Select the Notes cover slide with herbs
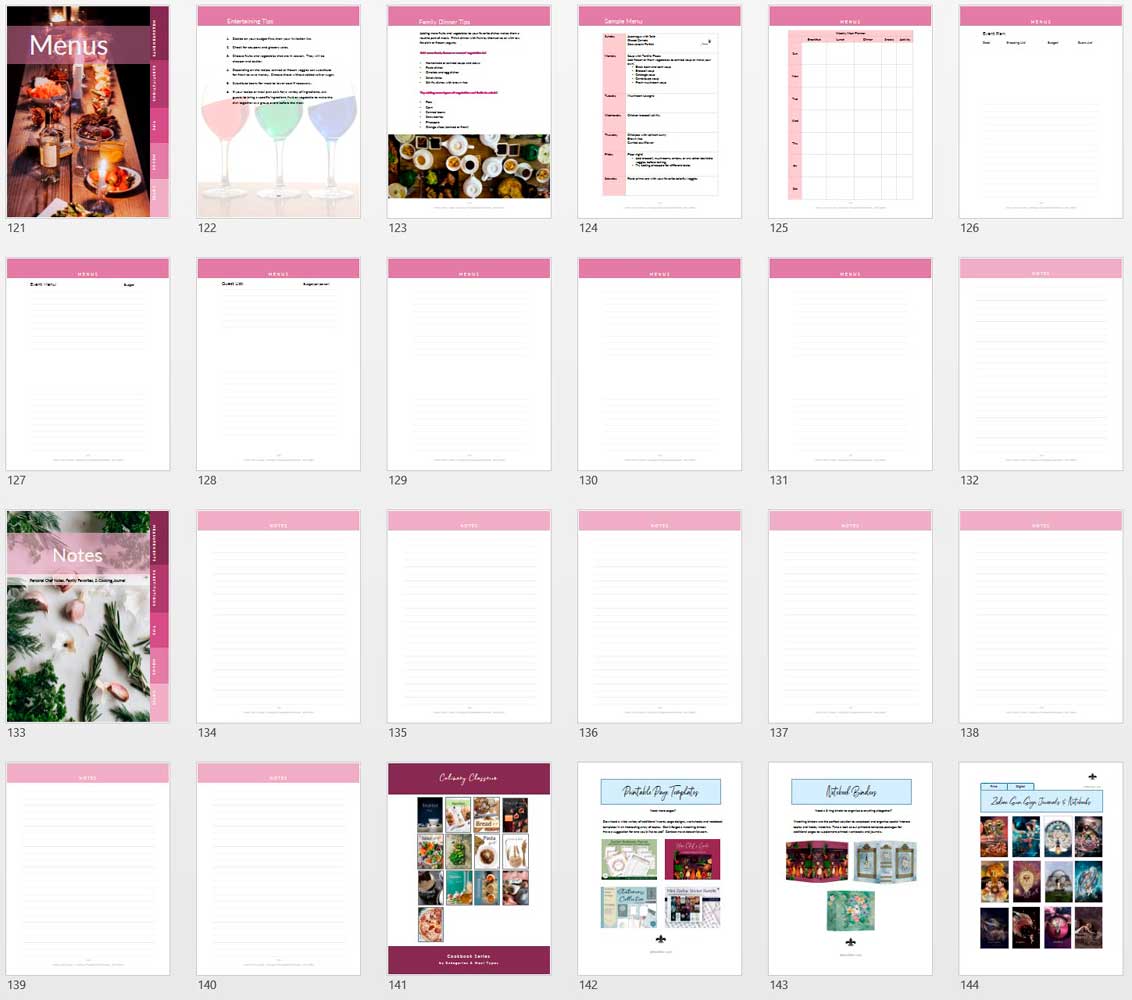Viewport: 1132px width, 1000px height. (88, 616)
